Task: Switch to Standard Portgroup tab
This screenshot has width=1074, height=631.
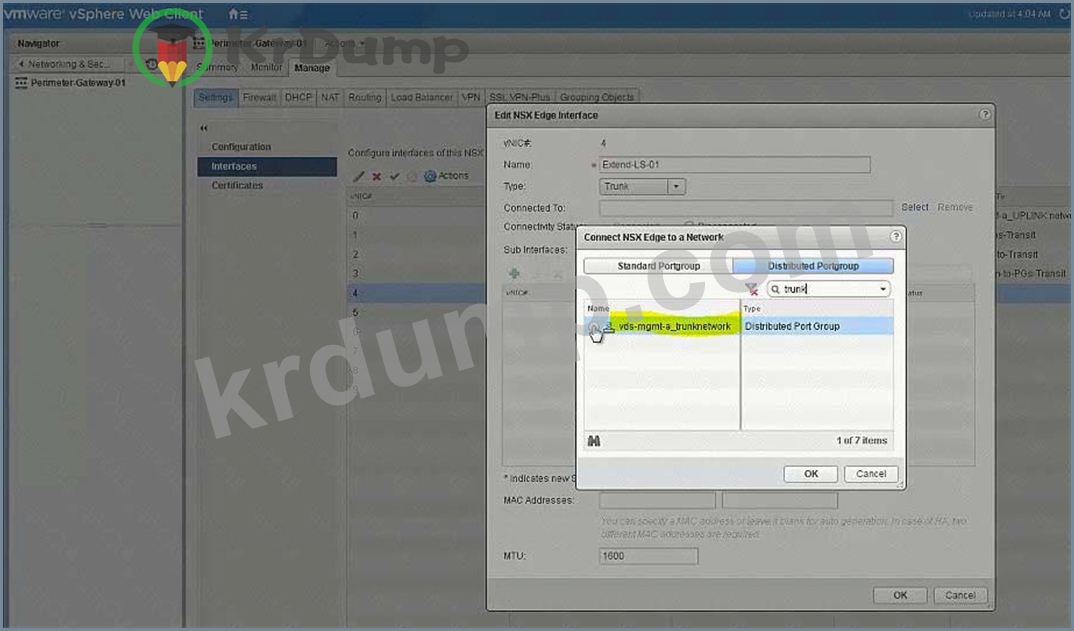Action: (658, 266)
